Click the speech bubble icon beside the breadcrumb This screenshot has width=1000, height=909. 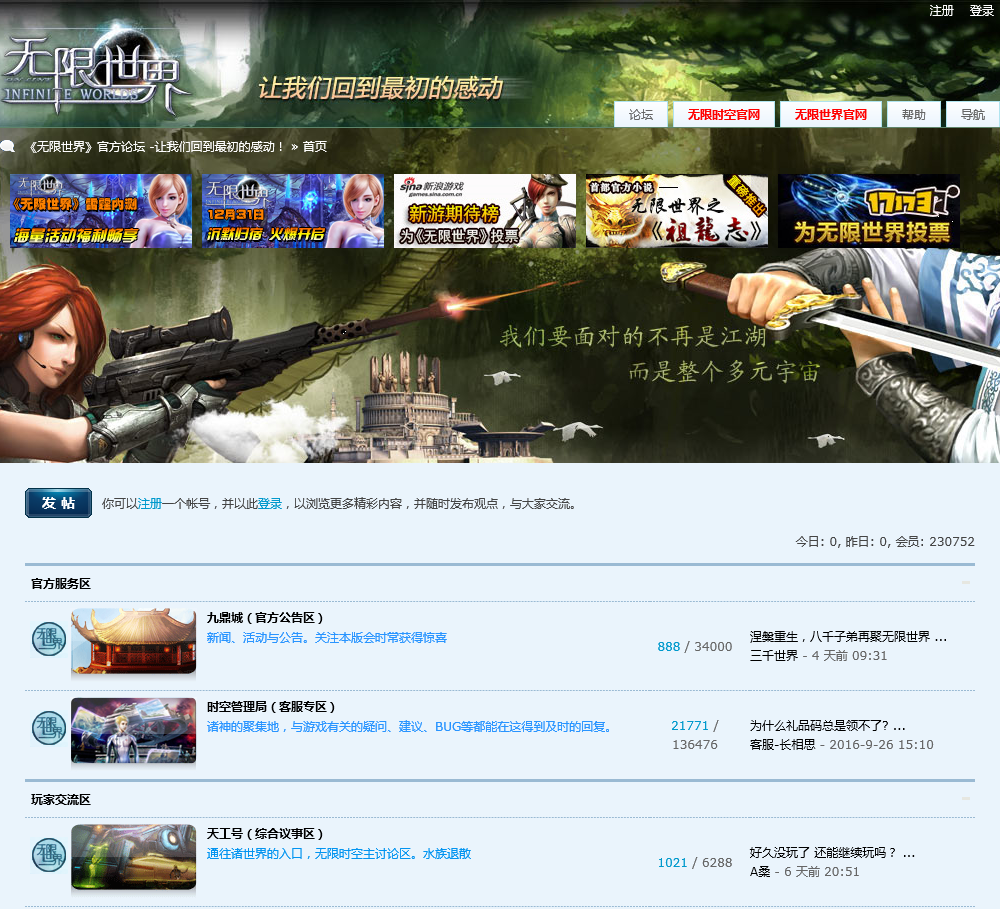8,147
